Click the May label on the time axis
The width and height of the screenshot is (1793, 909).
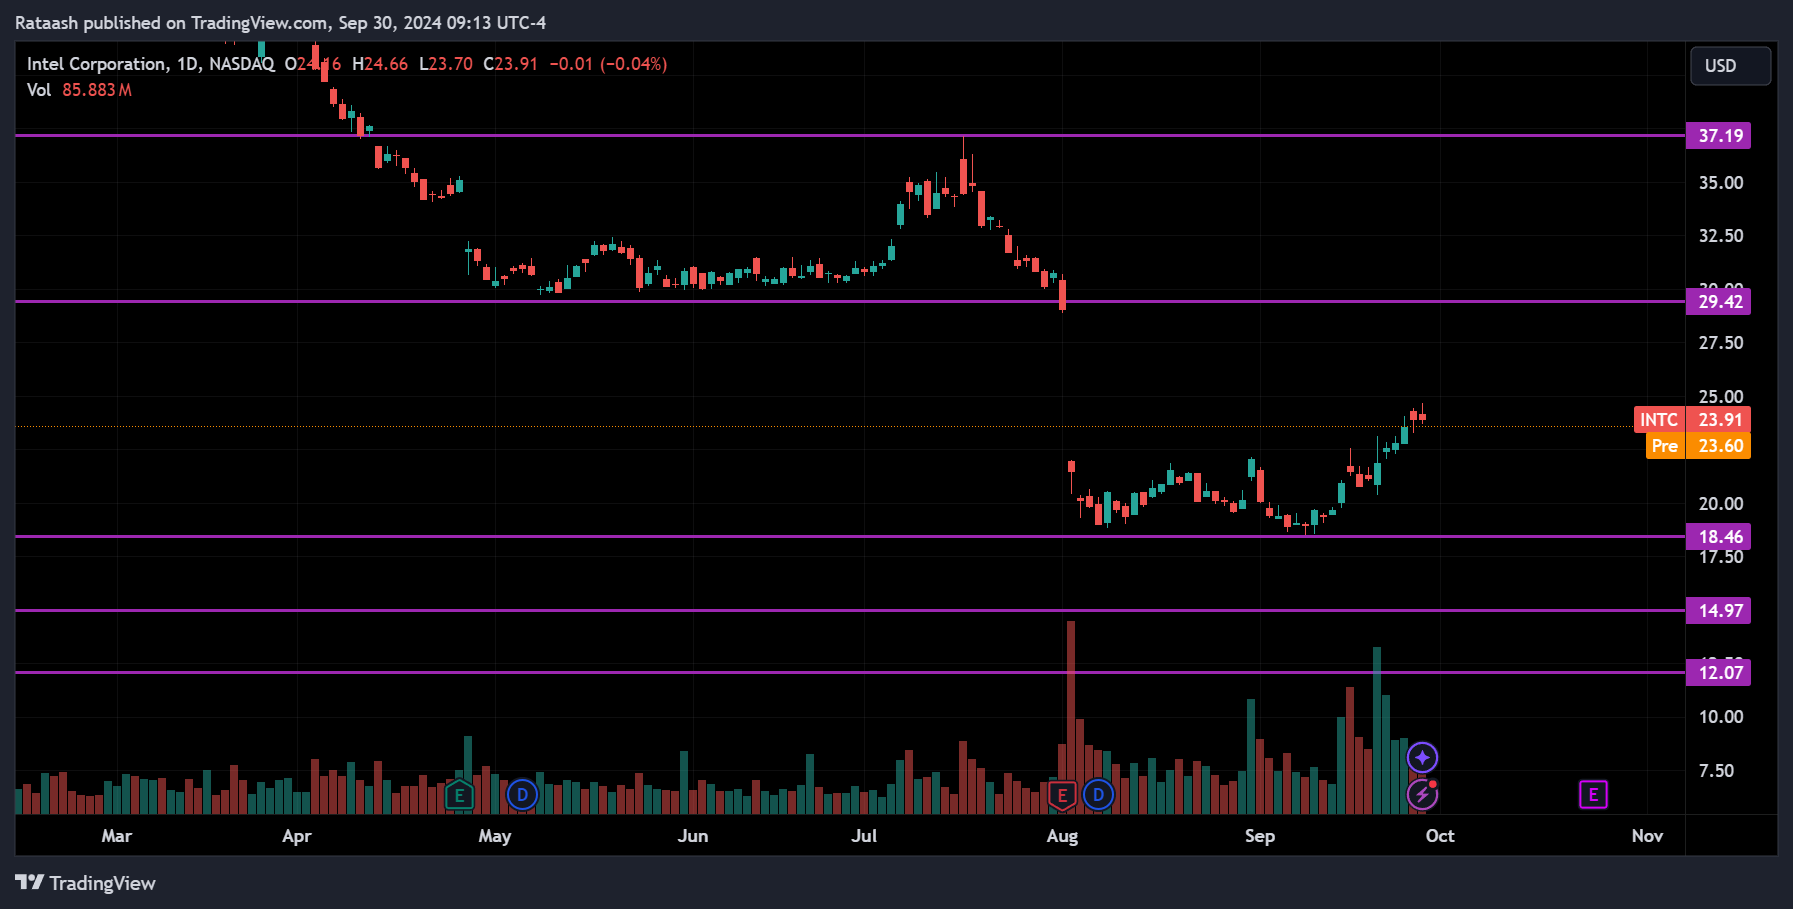[x=495, y=836]
